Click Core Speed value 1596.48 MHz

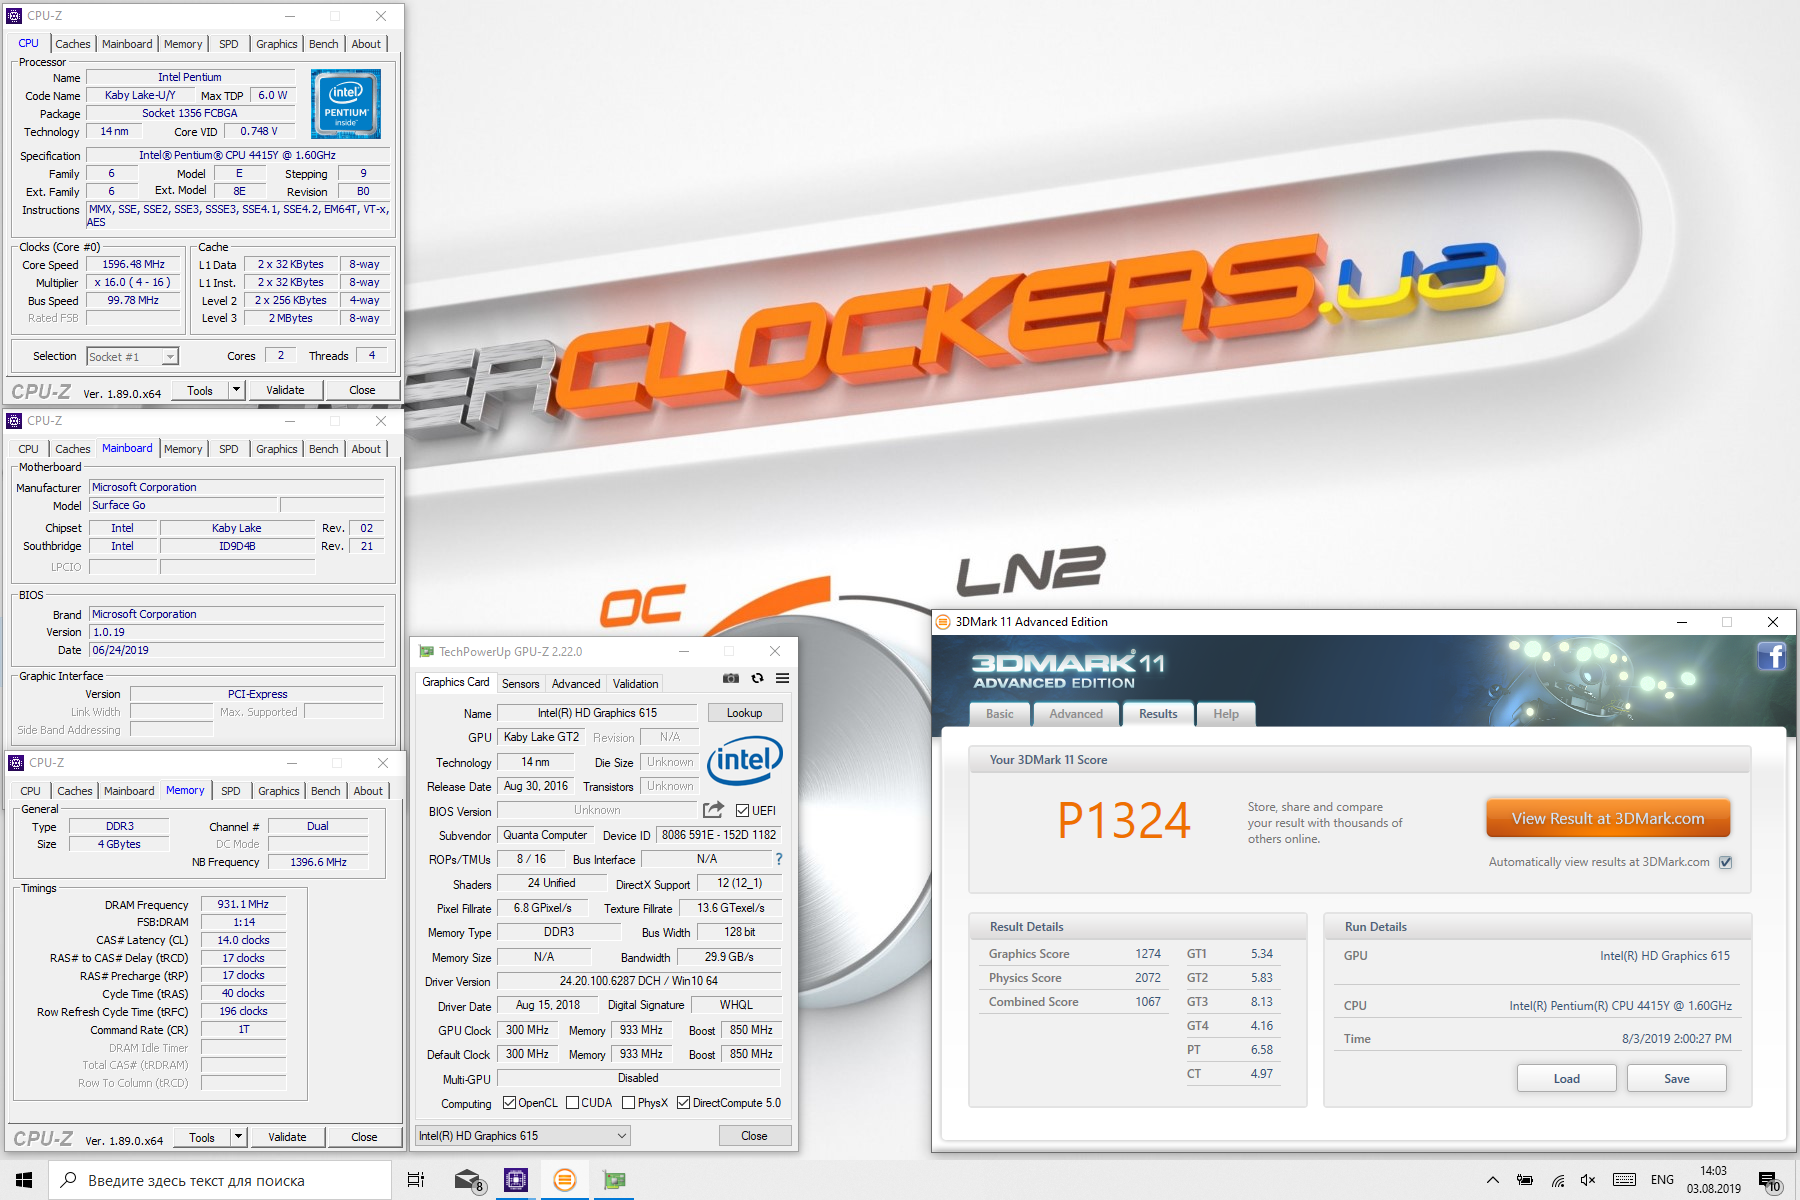[x=133, y=264]
